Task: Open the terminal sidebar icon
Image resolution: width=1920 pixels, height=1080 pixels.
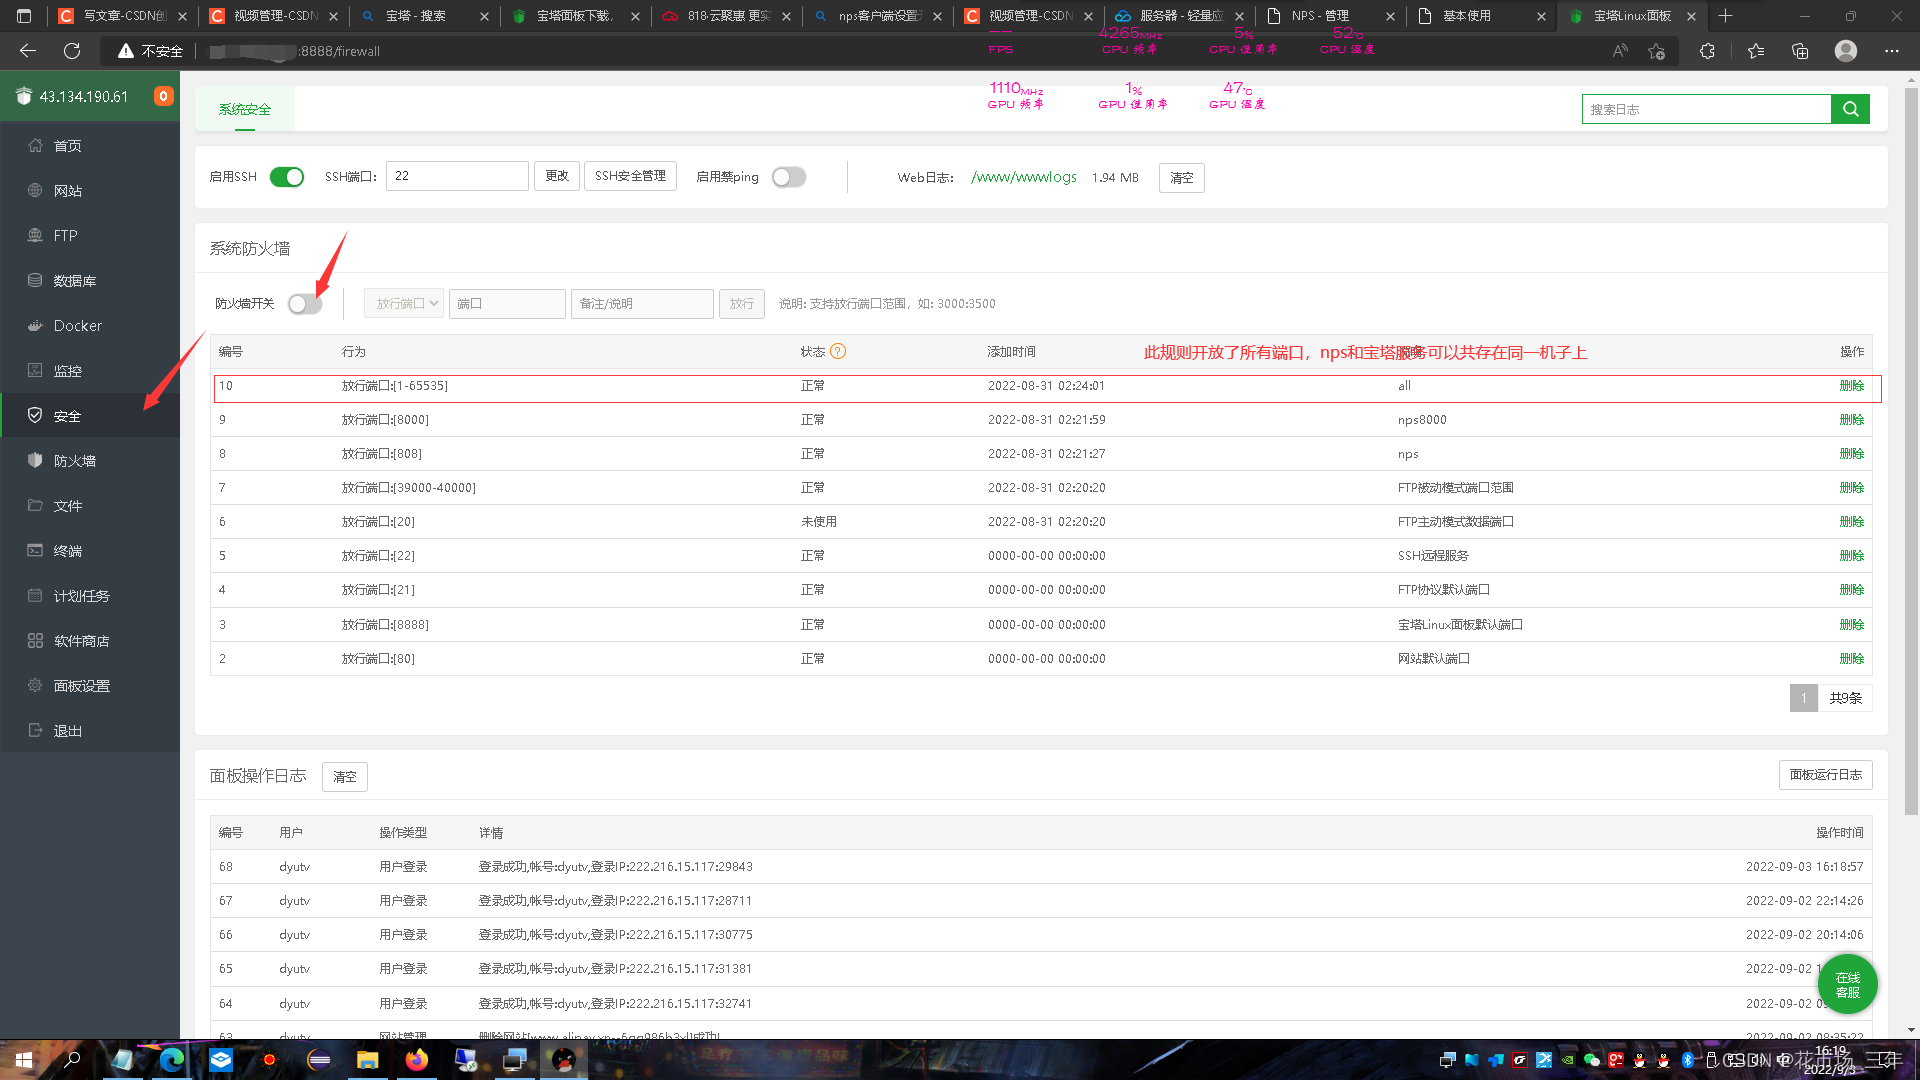Action: pos(35,551)
